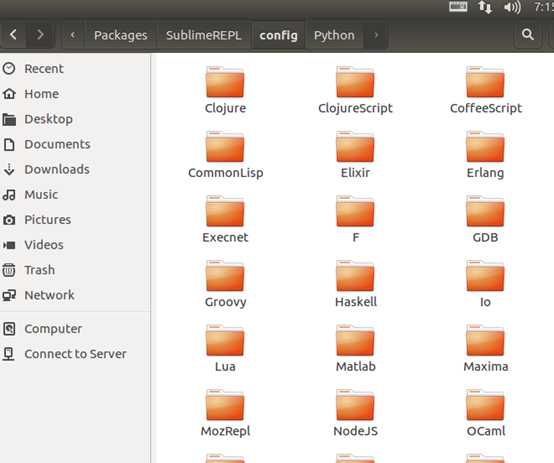Open Python in the path bar

334,35
